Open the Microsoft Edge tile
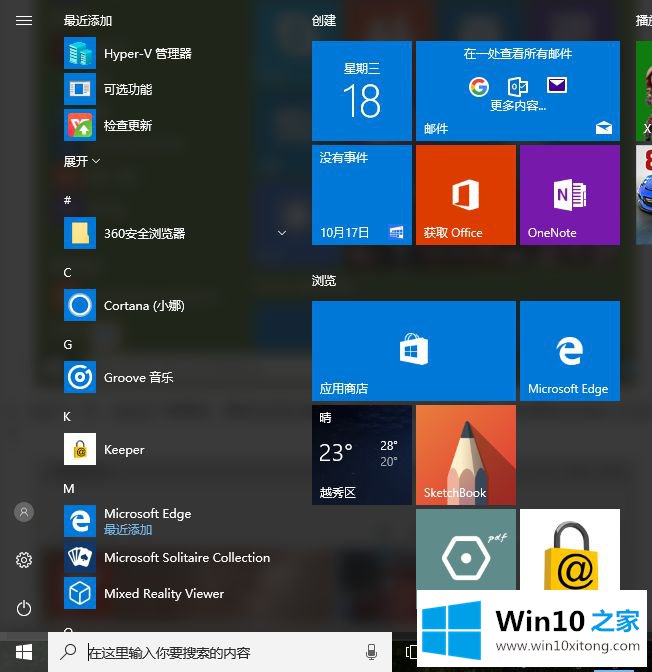Screen dimensions: 652x672 570,351
